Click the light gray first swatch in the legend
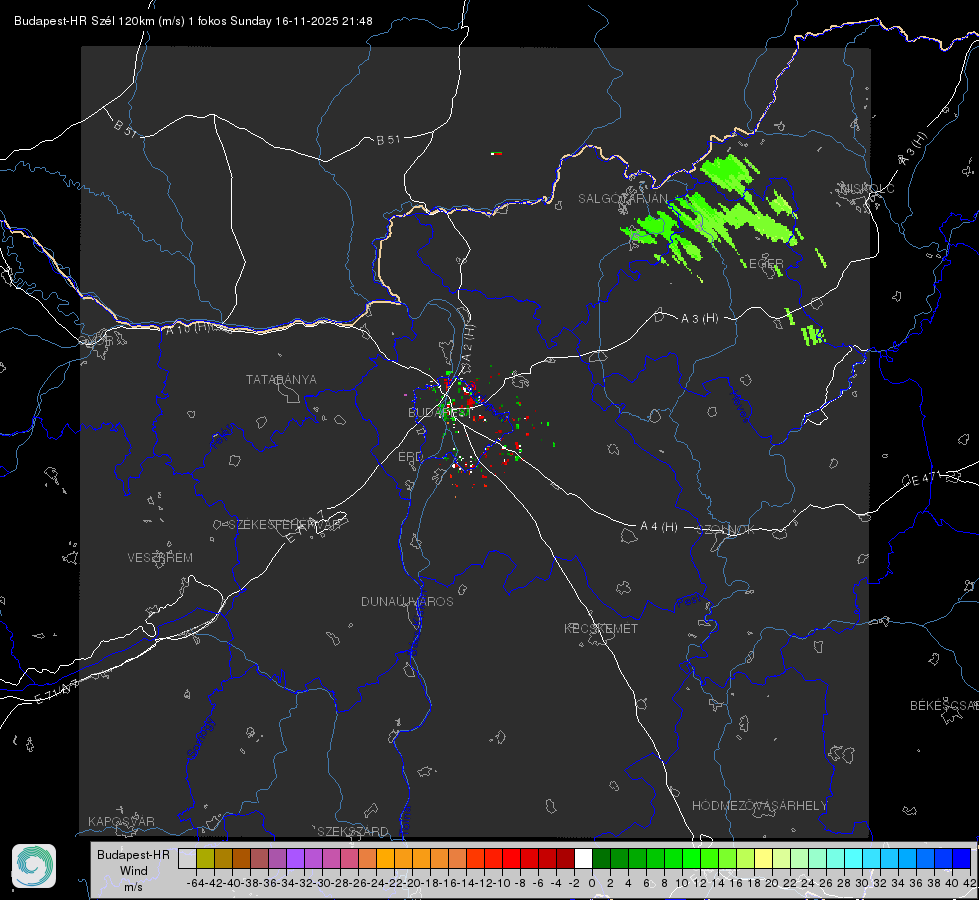Image resolution: width=979 pixels, height=900 pixels. pyautogui.click(x=187, y=859)
